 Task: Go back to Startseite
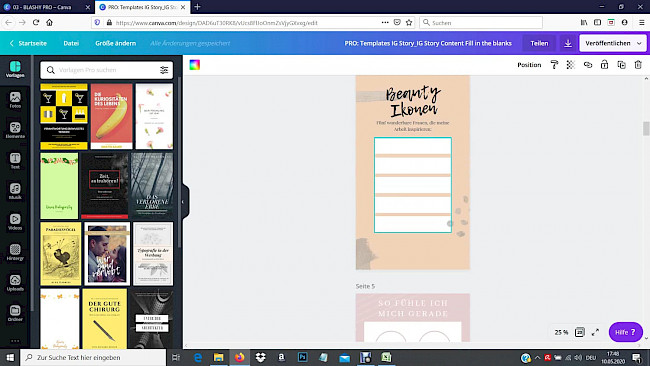(28, 43)
